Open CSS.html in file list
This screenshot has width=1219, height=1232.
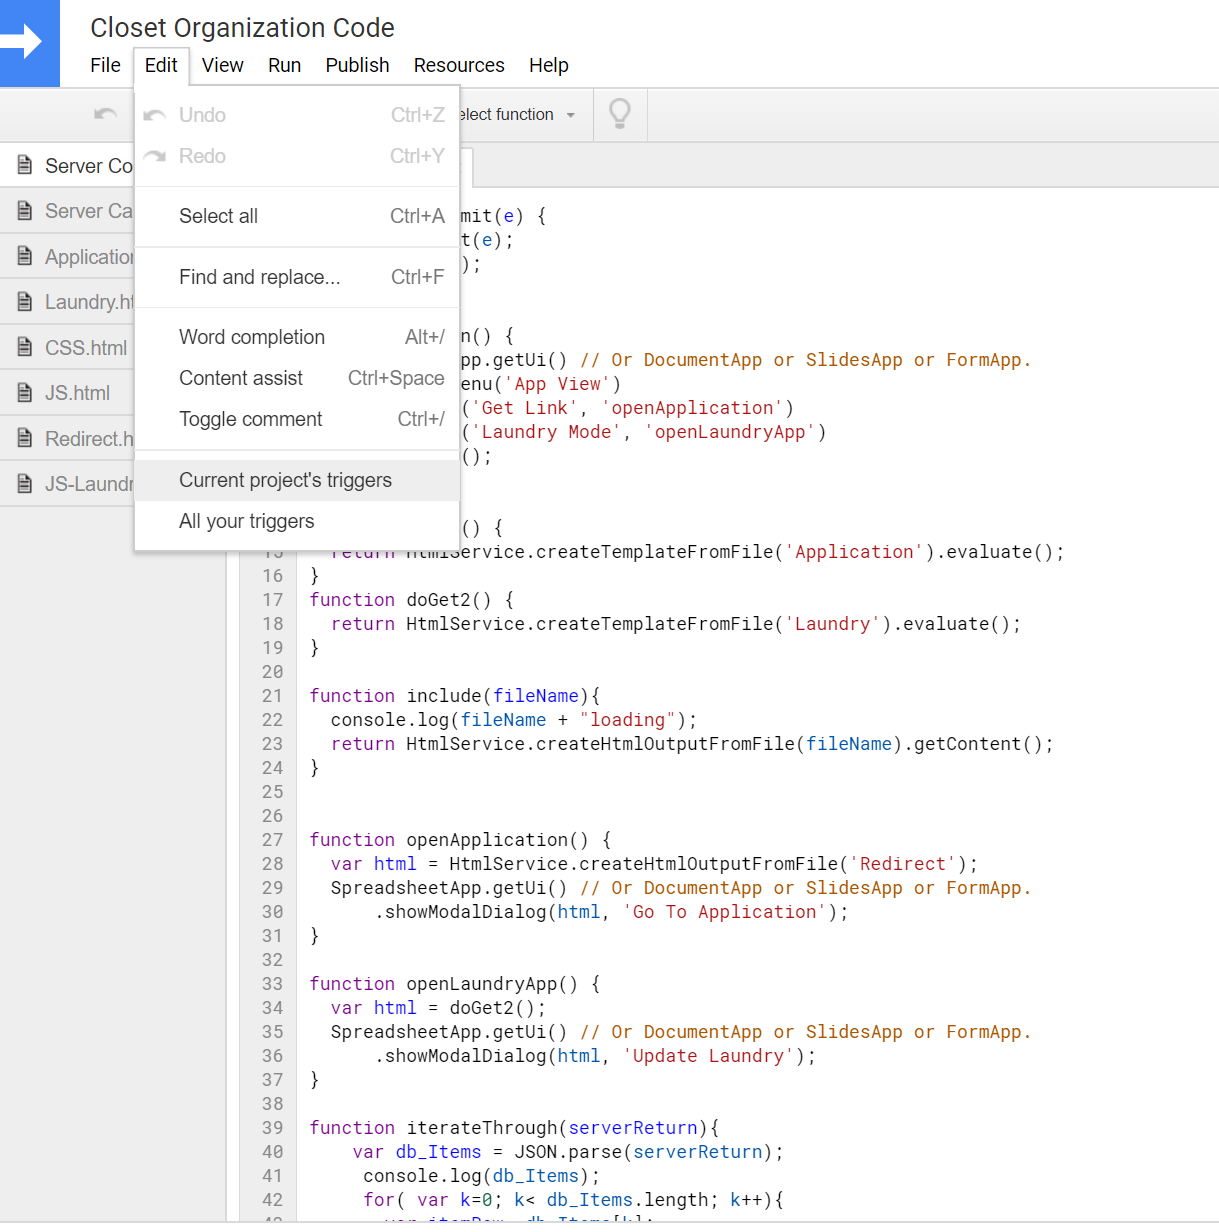[x=67, y=347]
